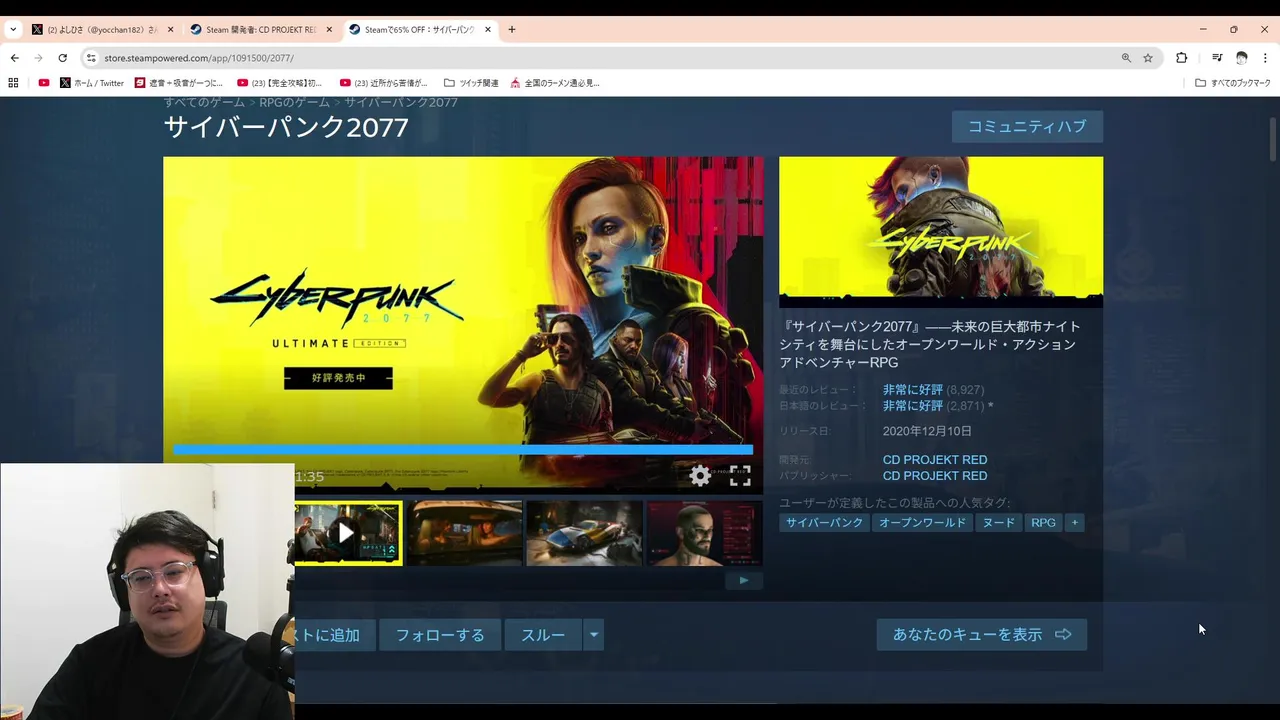Open the zoom magnifier in address bar
1280x720 pixels.
pyautogui.click(x=1126, y=58)
